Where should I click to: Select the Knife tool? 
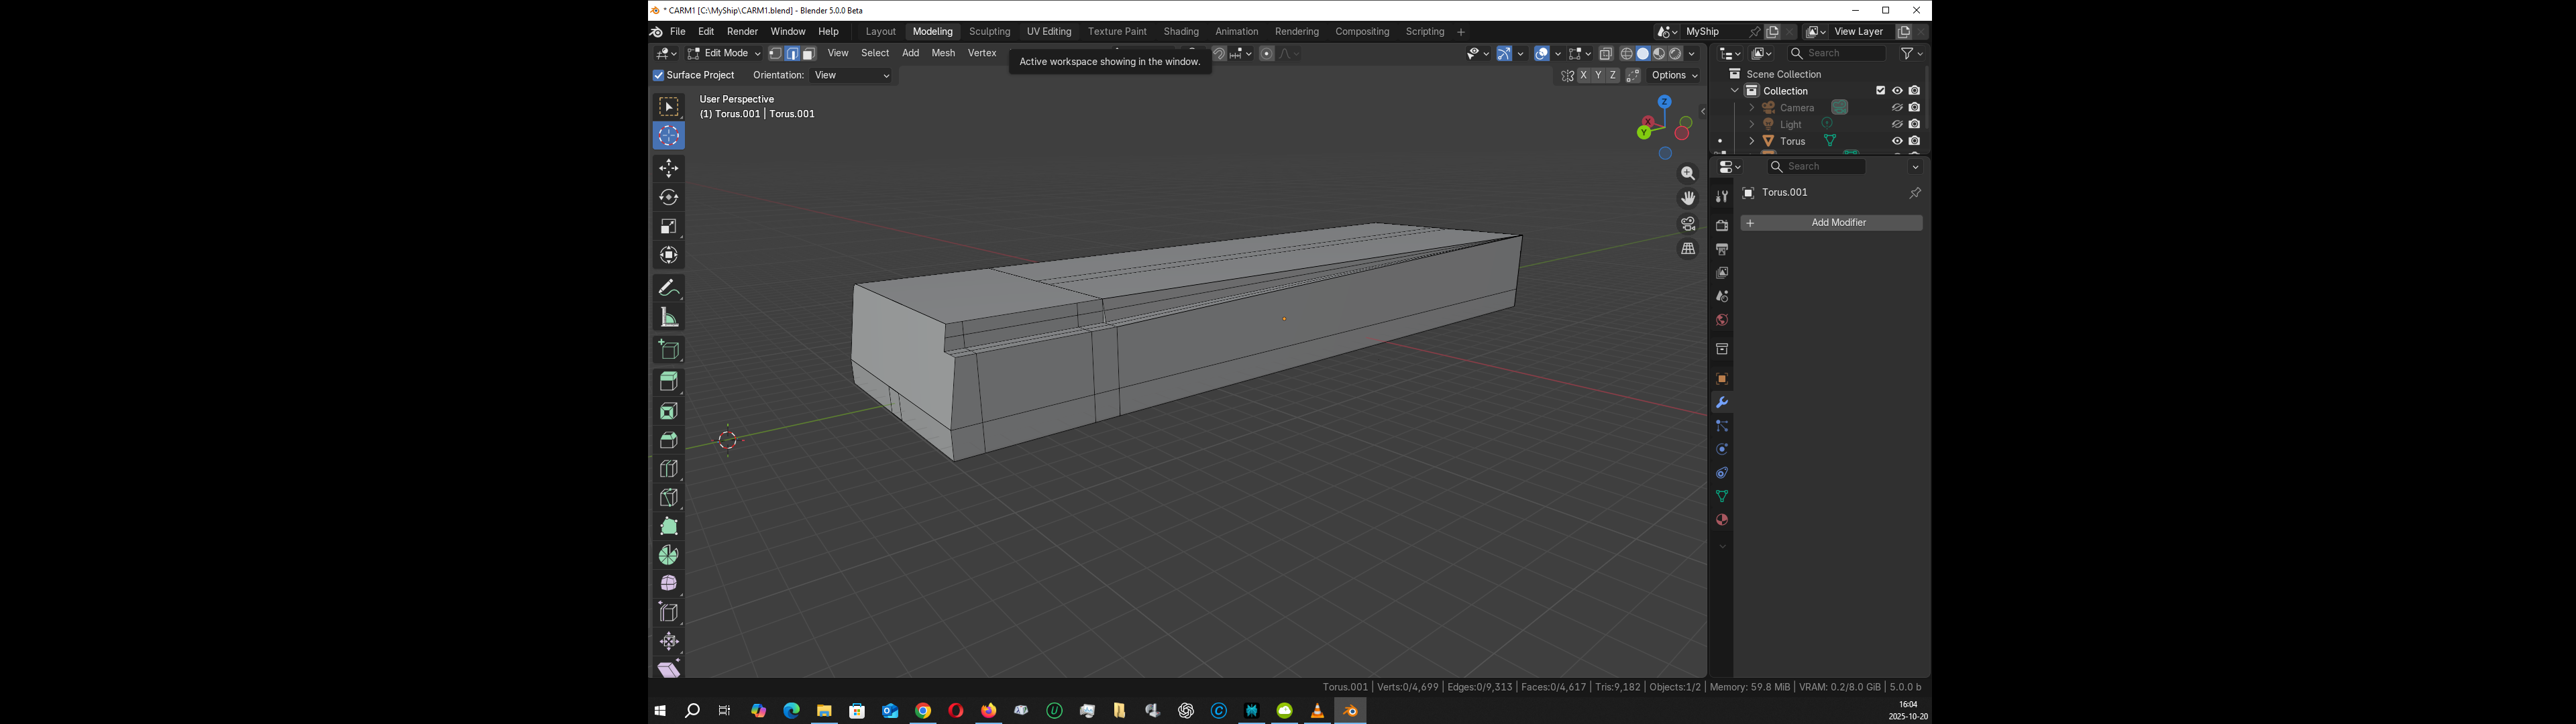point(669,498)
